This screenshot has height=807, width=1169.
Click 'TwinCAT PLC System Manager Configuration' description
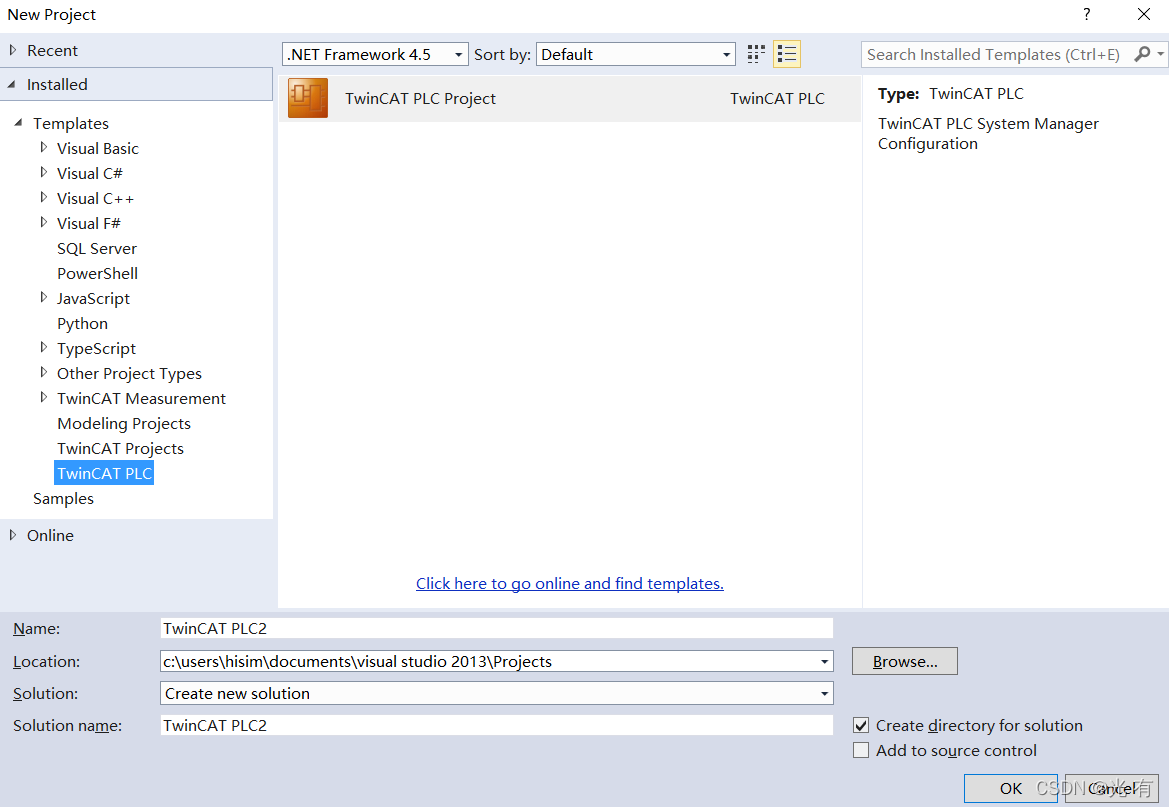[x=988, y=134]
